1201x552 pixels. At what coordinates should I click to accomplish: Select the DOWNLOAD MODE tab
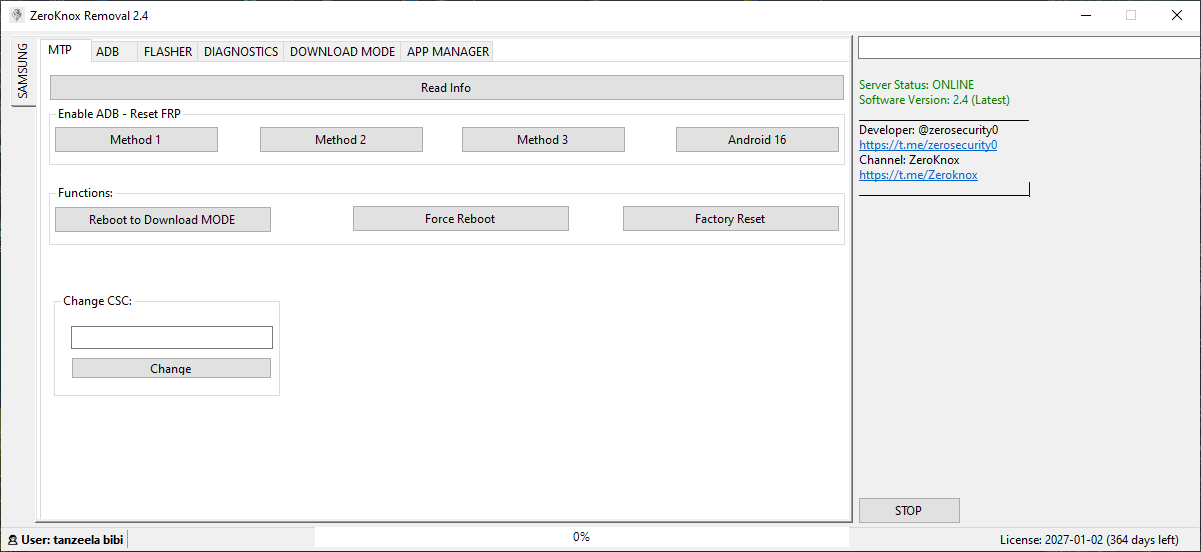pos(342,52)
